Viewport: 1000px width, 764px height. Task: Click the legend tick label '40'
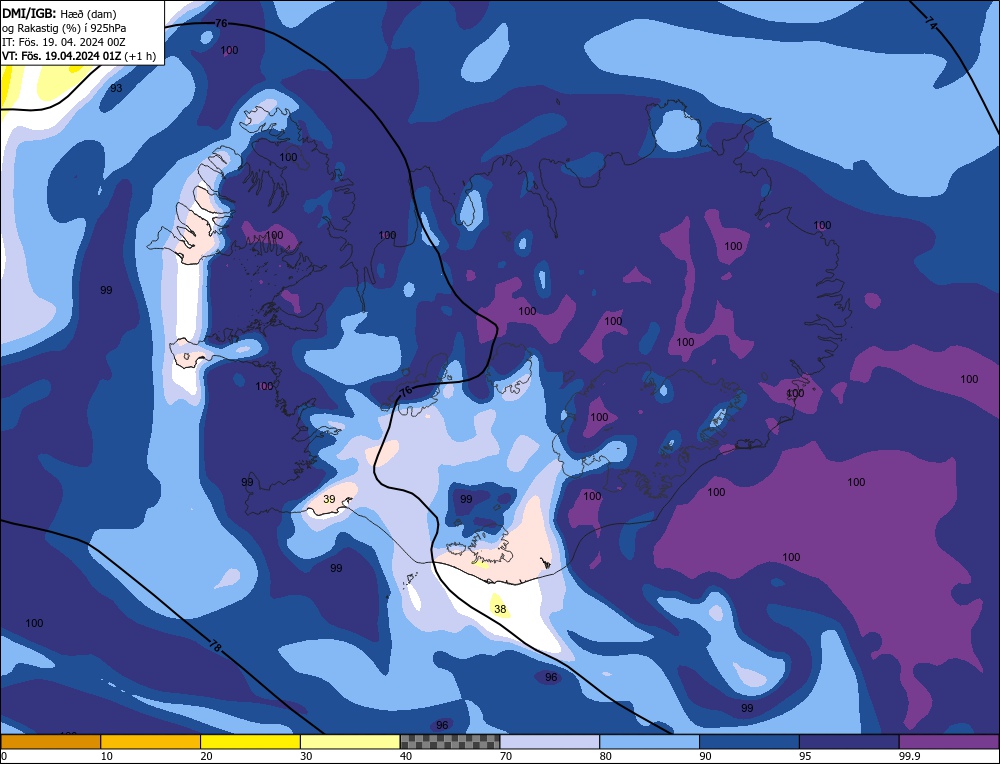pos(406,756)
